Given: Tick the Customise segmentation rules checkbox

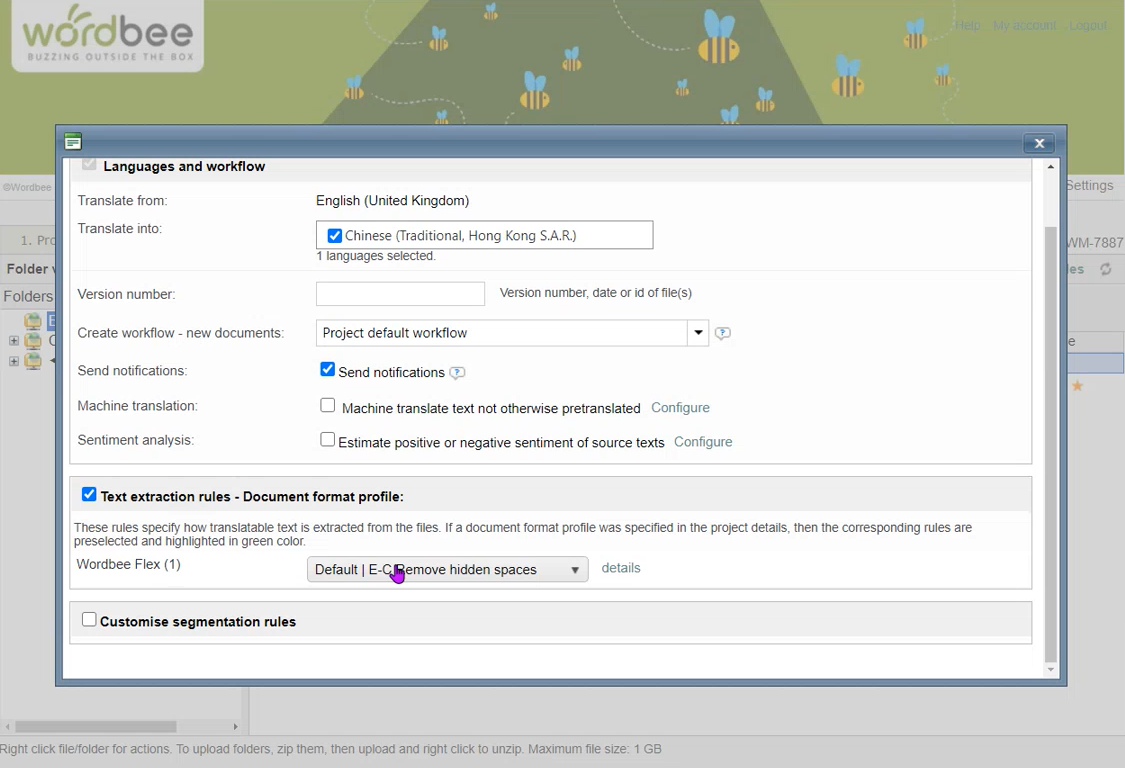Looking at the screenshot, I should 89,620.
